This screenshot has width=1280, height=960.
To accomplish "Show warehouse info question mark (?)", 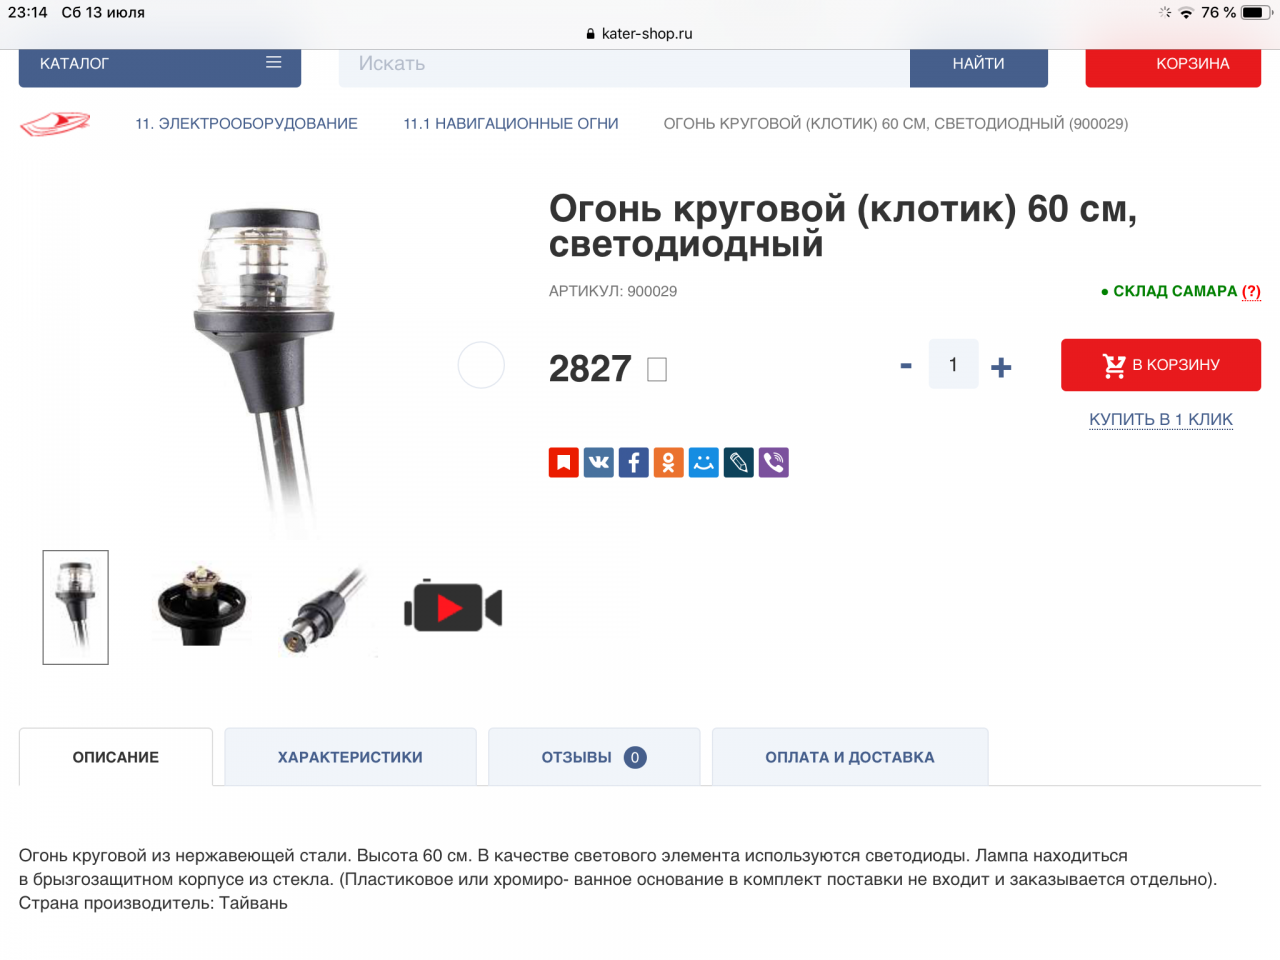I will tap(1251, 291).
